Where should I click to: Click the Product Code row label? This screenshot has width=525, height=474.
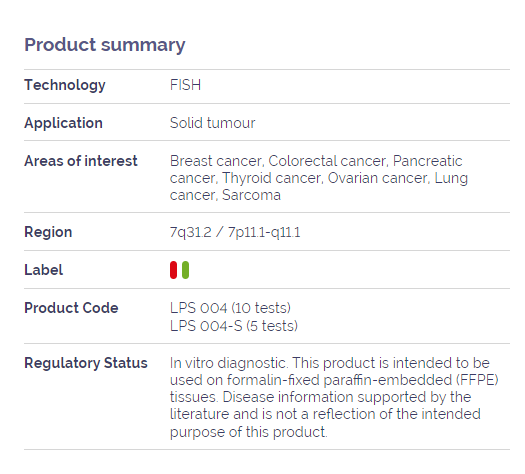tap(71, 308)
